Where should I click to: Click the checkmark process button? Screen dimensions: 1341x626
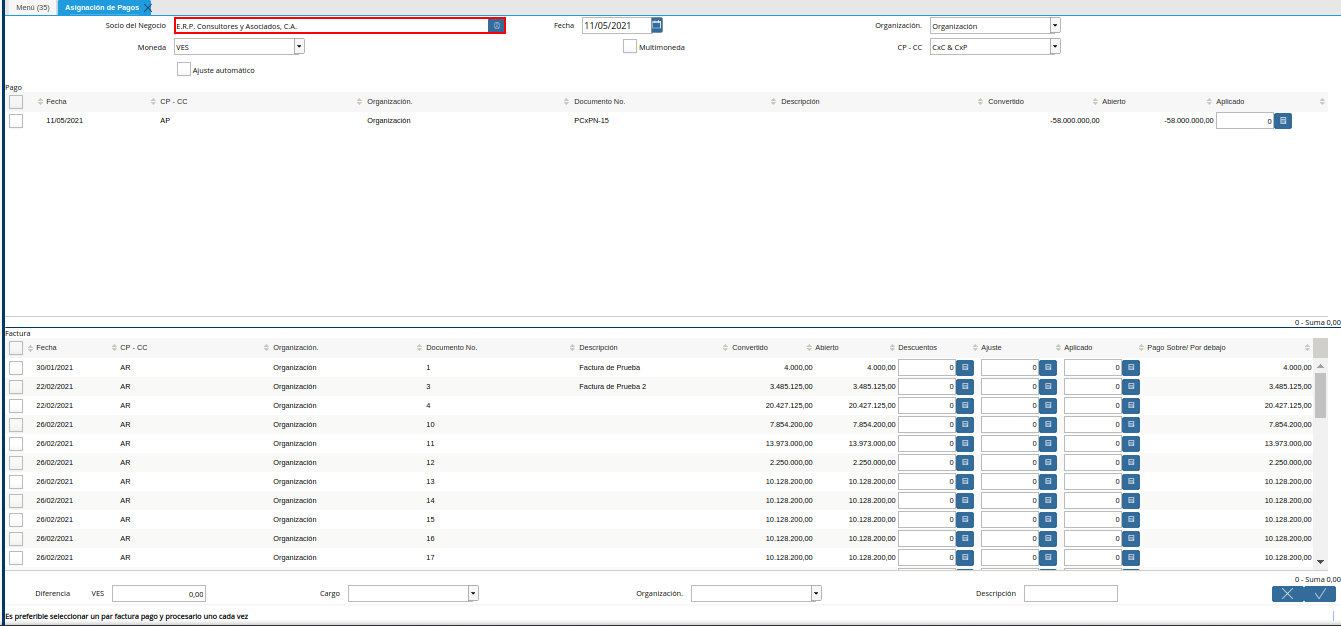click(1320, 594)
